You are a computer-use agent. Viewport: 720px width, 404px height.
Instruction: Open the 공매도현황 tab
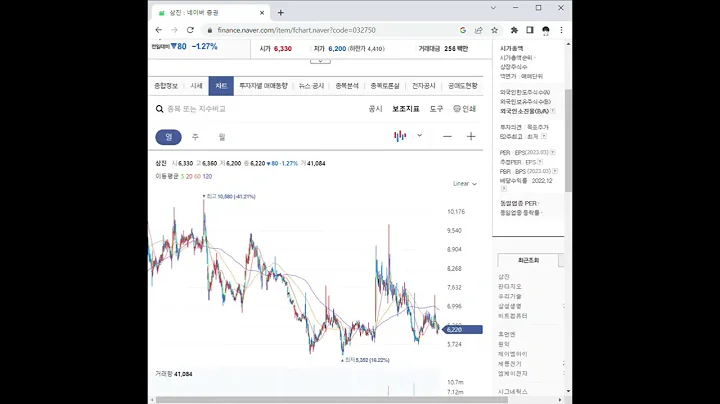pos(462,86)
